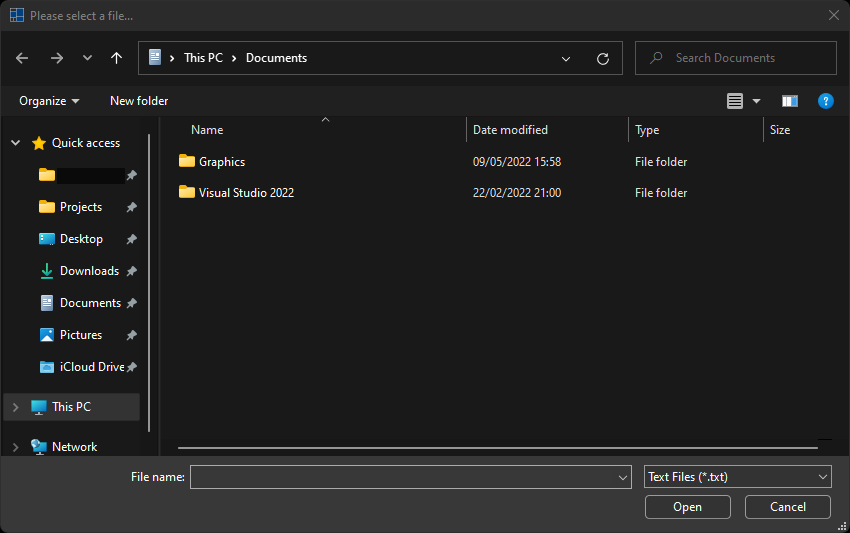This screenshot has width=850, height=533.
Task: Collapse the Quick access section
Action: (15, 143)
